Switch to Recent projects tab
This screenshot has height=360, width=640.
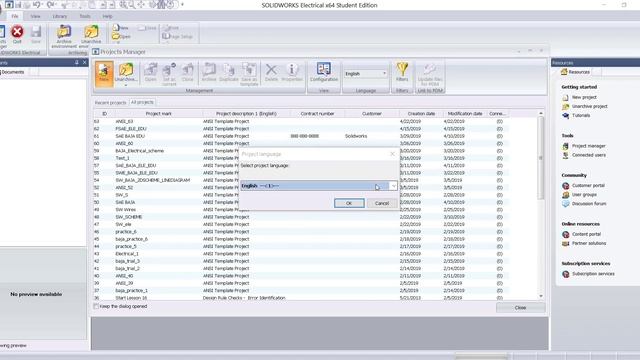point(111,103)
